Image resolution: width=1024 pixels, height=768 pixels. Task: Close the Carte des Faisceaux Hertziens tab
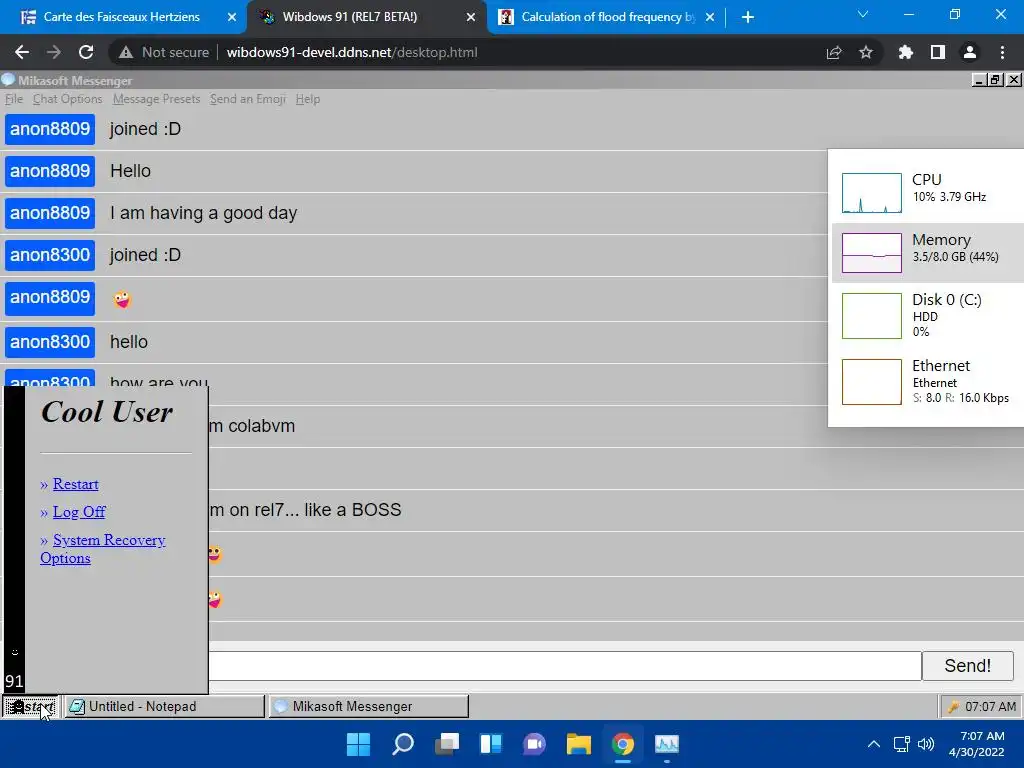tap(232, 17)
